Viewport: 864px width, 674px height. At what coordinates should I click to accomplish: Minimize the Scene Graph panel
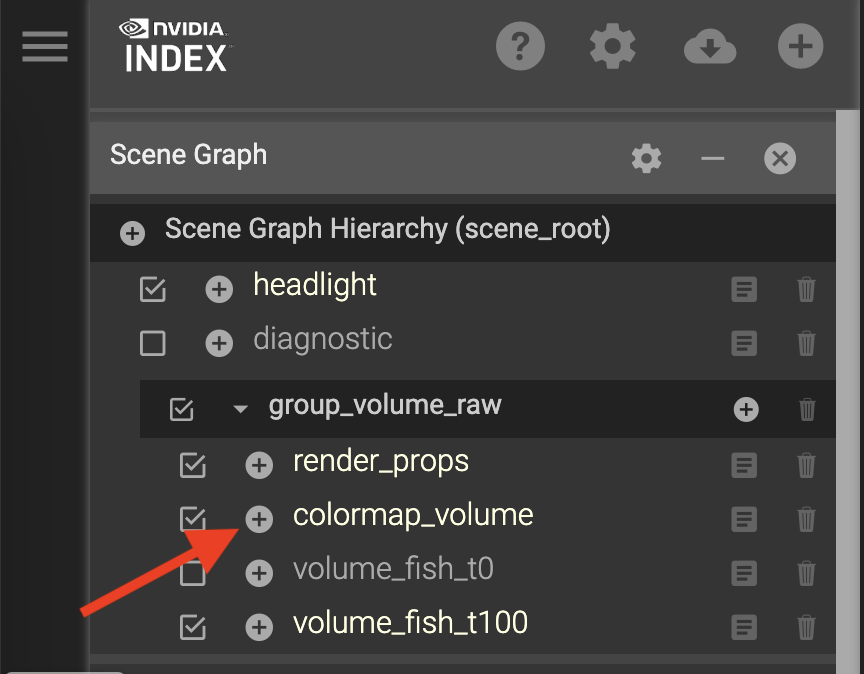coord(713,158)
